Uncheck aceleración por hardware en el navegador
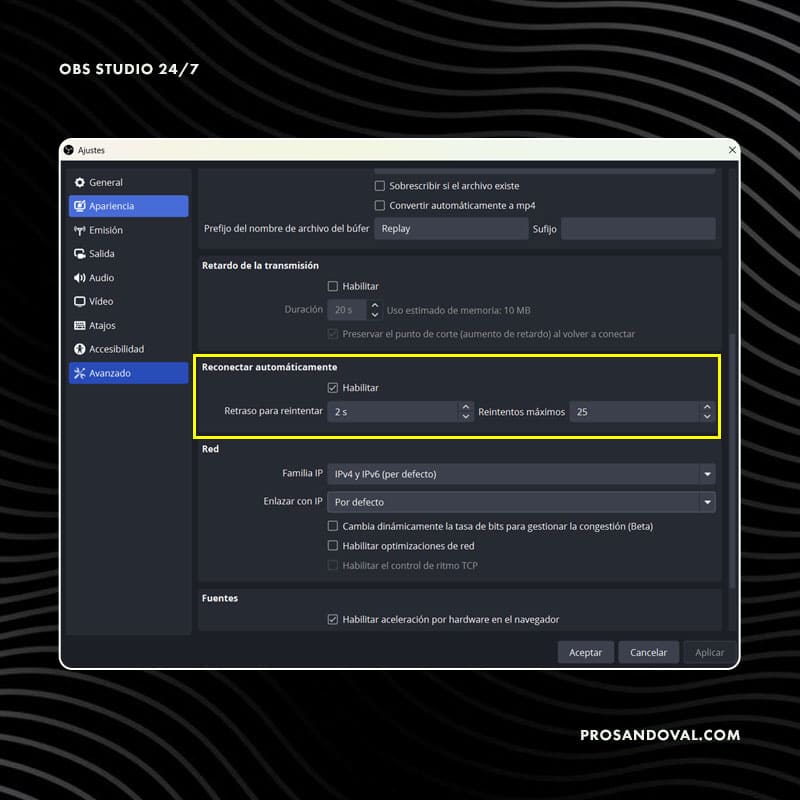The width and height of the screenshot is (800, 800). coord(333,619)
